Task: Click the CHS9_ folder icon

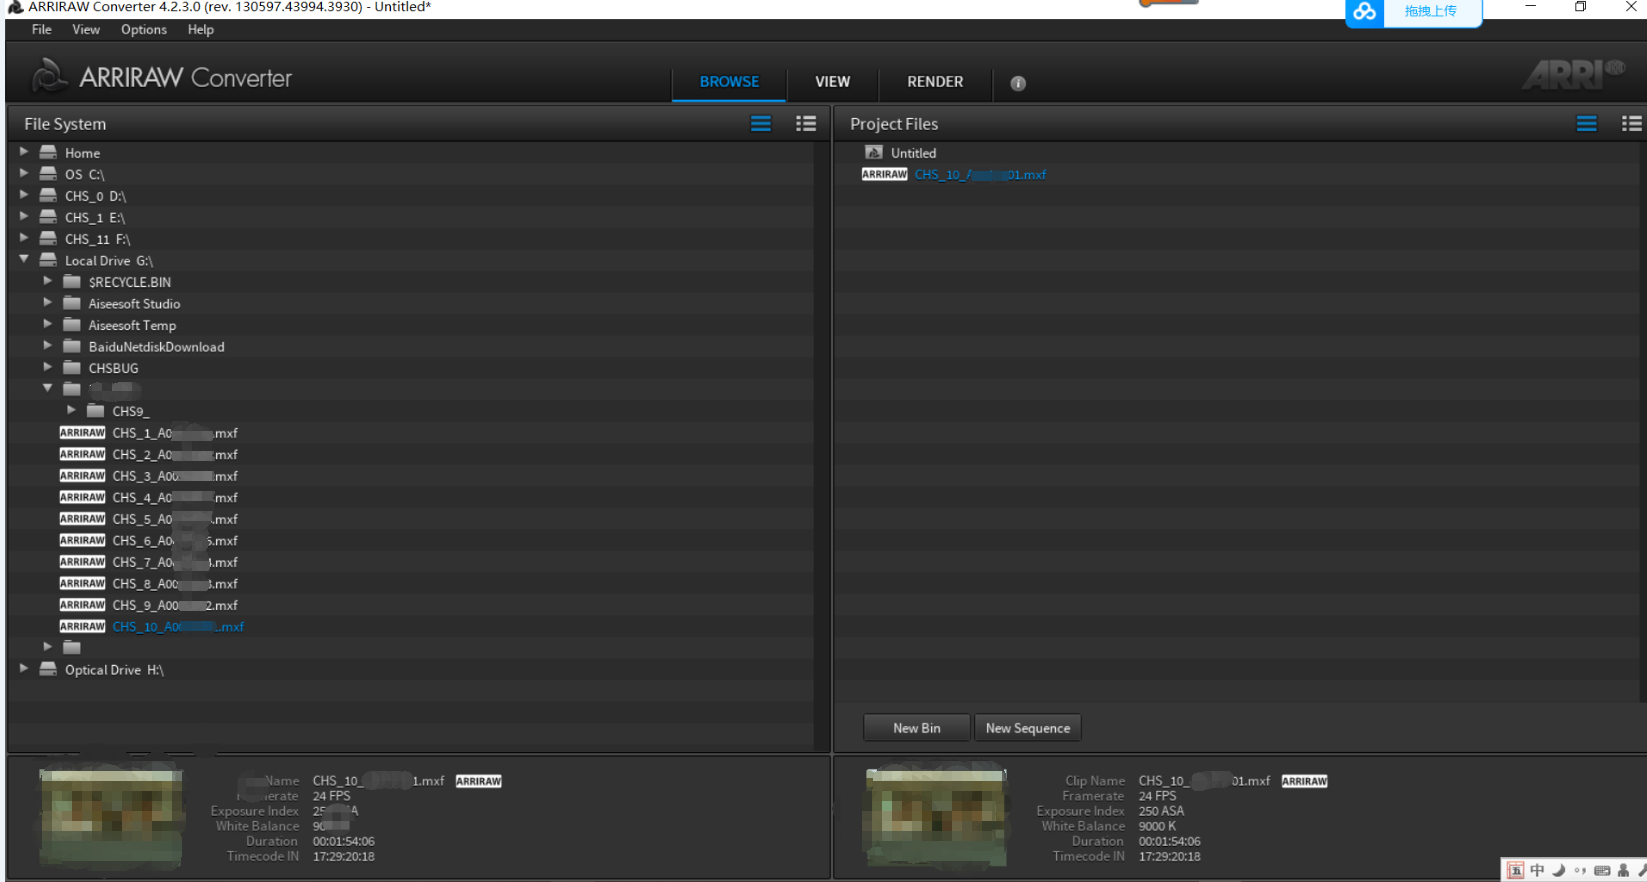Action: [96, 410]
